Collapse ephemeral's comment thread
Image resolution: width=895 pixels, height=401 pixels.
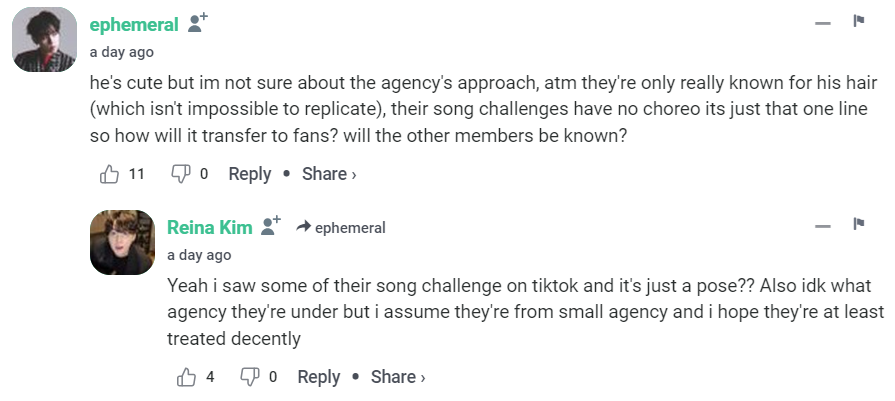[823, 22]
